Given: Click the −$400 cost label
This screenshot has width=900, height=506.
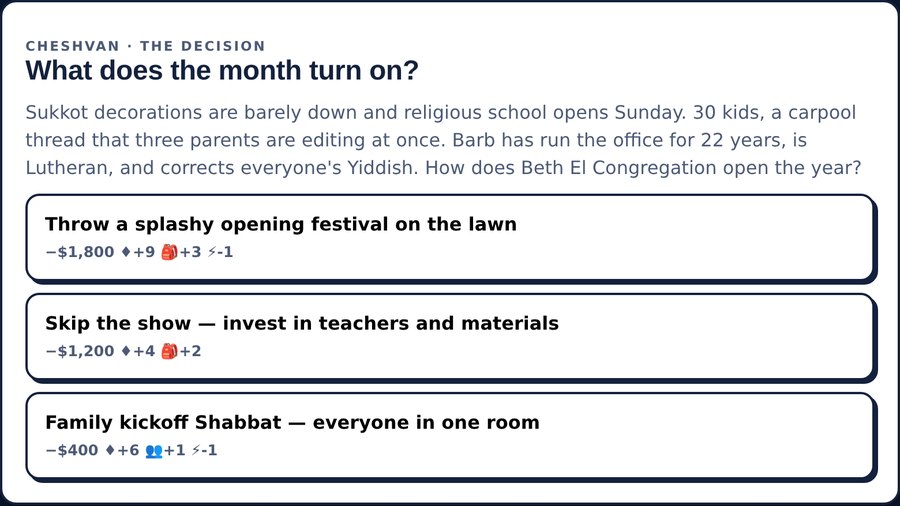Looking at the screenshot, I should tap(72, 450).
